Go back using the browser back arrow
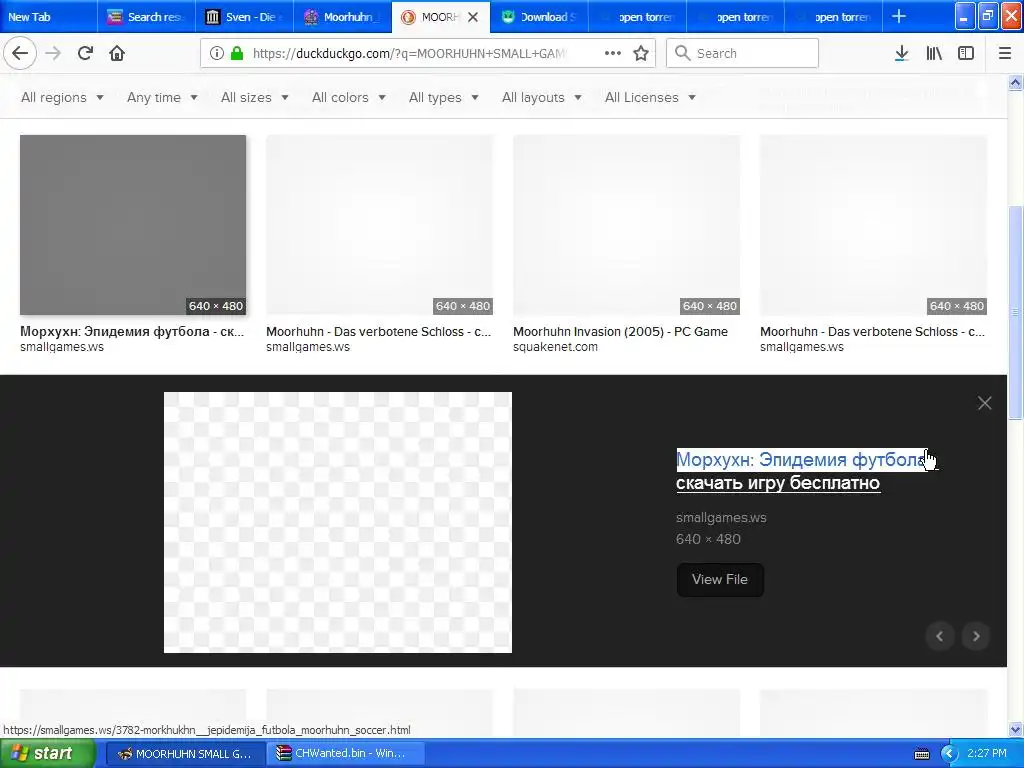The image size is (1024, 768). (20, 53)
